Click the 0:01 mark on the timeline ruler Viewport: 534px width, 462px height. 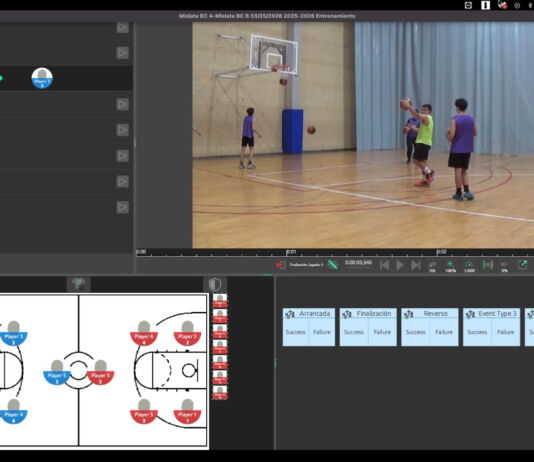290,252
